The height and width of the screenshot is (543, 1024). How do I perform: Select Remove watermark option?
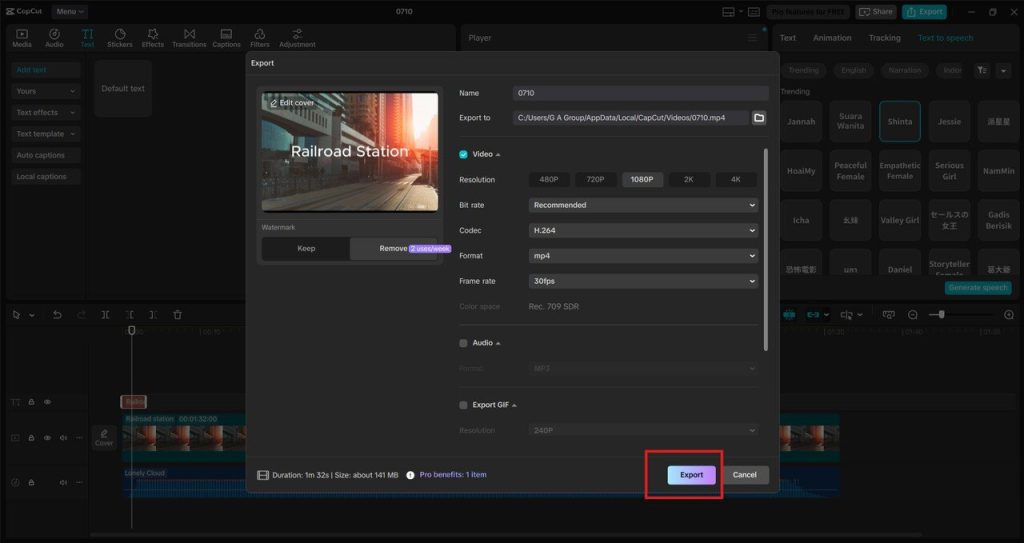tap(394, 248)
